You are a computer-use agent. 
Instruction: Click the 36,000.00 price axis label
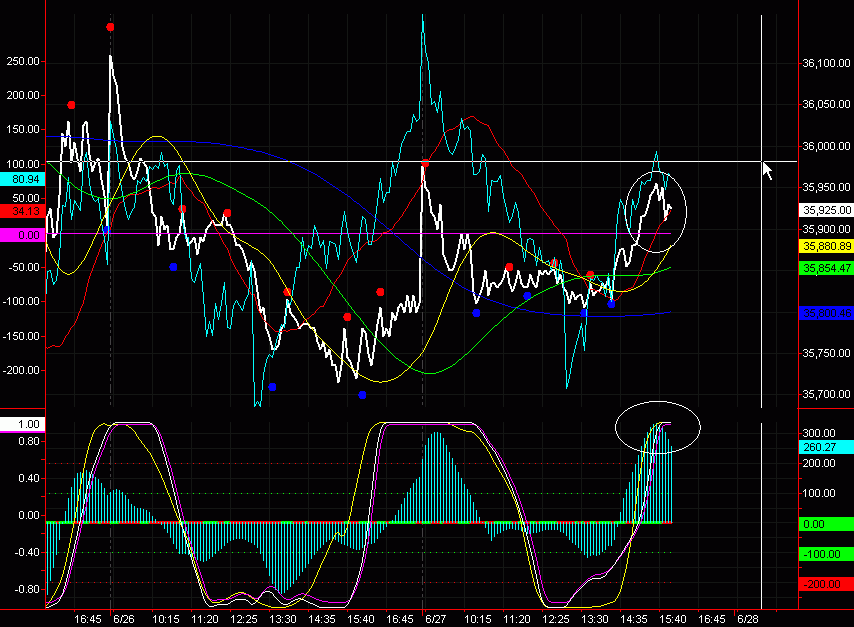coord(826,146)
